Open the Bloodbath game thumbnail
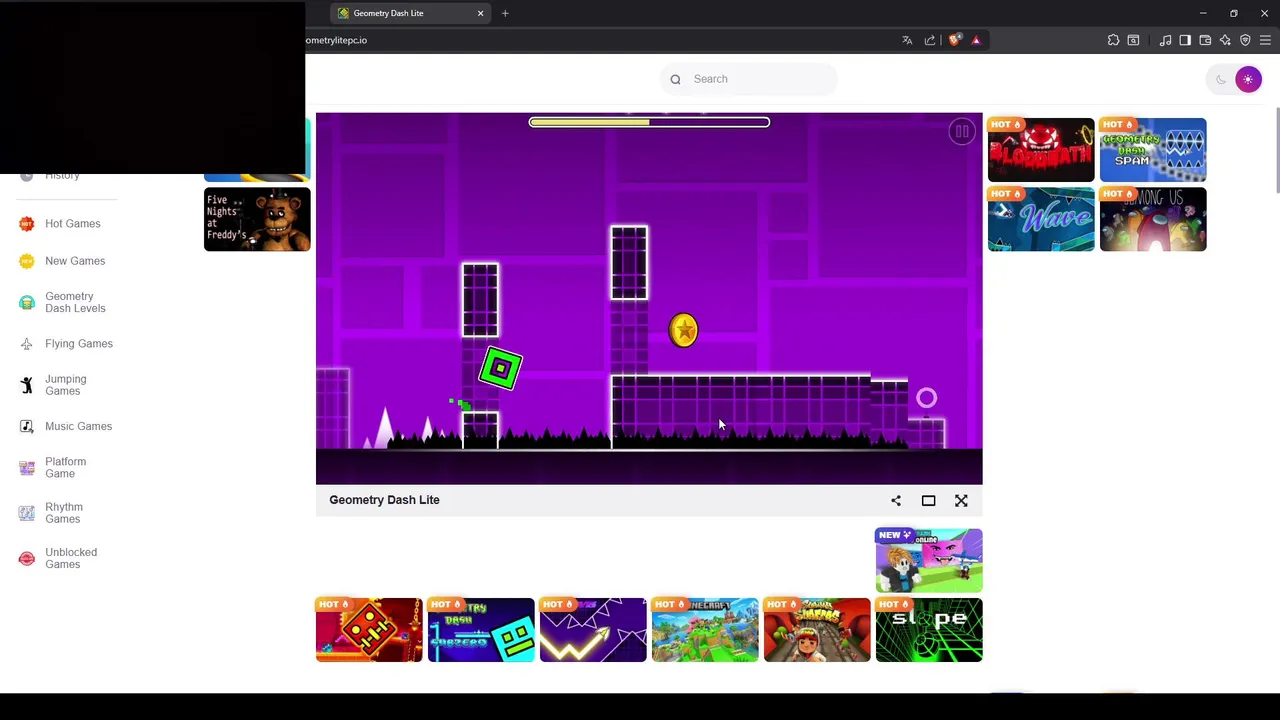 [x=1041, y=150]
